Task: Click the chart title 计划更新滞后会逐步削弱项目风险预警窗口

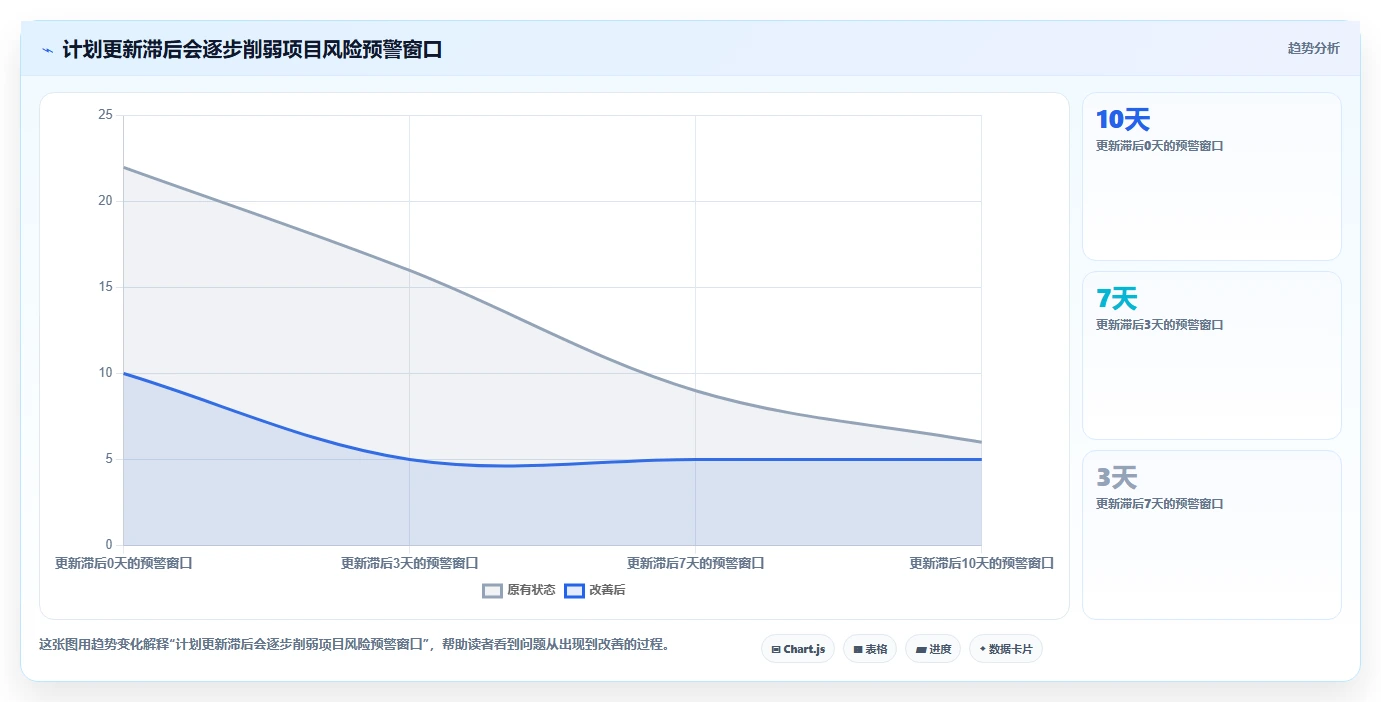Action: click(252, 49)
